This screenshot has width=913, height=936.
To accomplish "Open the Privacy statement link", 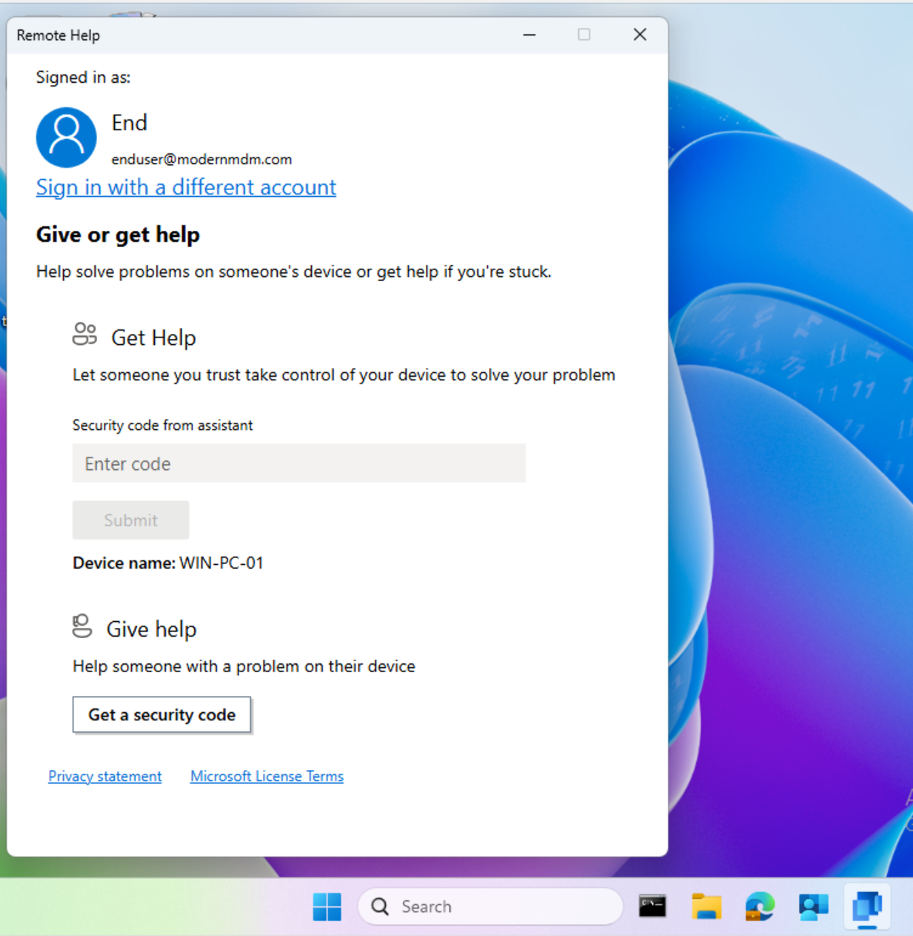I will (x=105, y=776).
